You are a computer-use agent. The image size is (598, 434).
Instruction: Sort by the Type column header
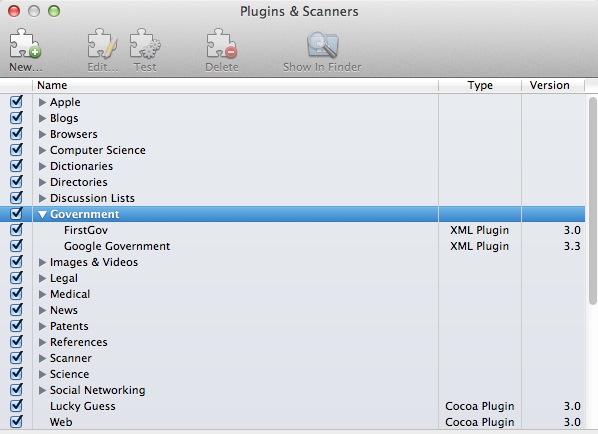point(480,85)
